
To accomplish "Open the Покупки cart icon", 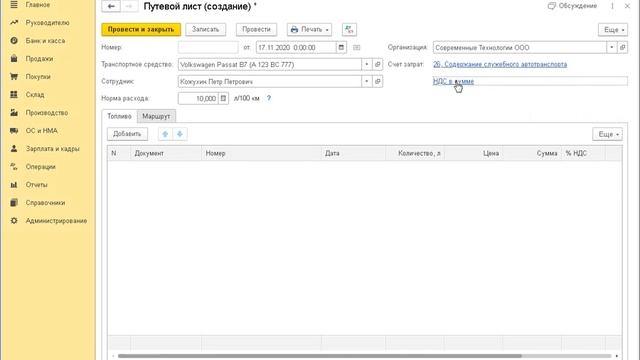I will tap(14, 77).
